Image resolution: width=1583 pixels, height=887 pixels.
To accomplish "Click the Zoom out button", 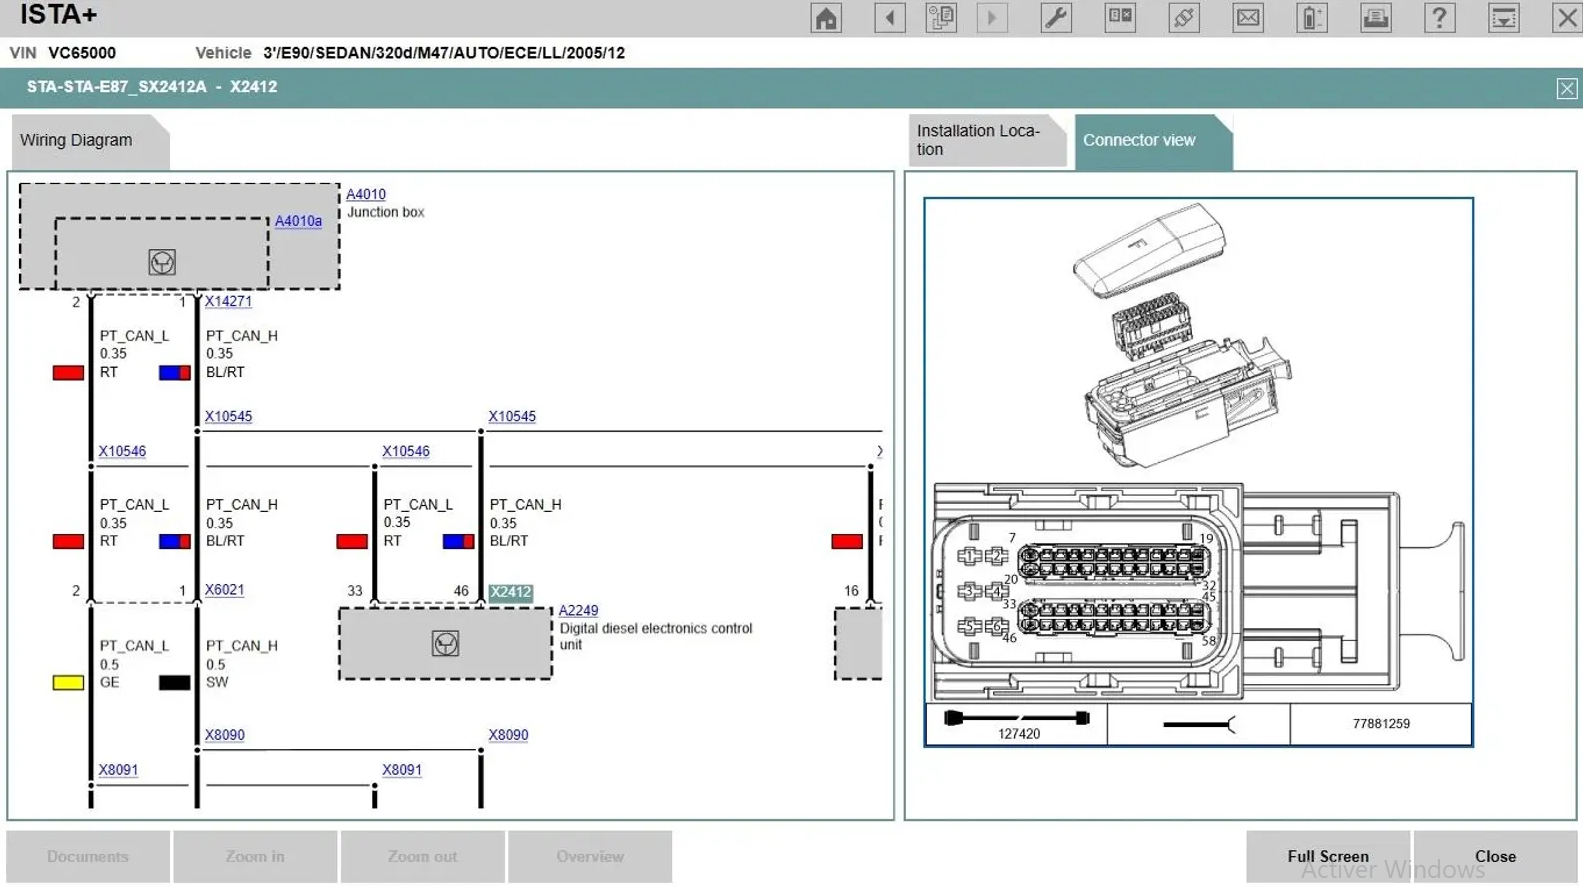I will point(422,857).
